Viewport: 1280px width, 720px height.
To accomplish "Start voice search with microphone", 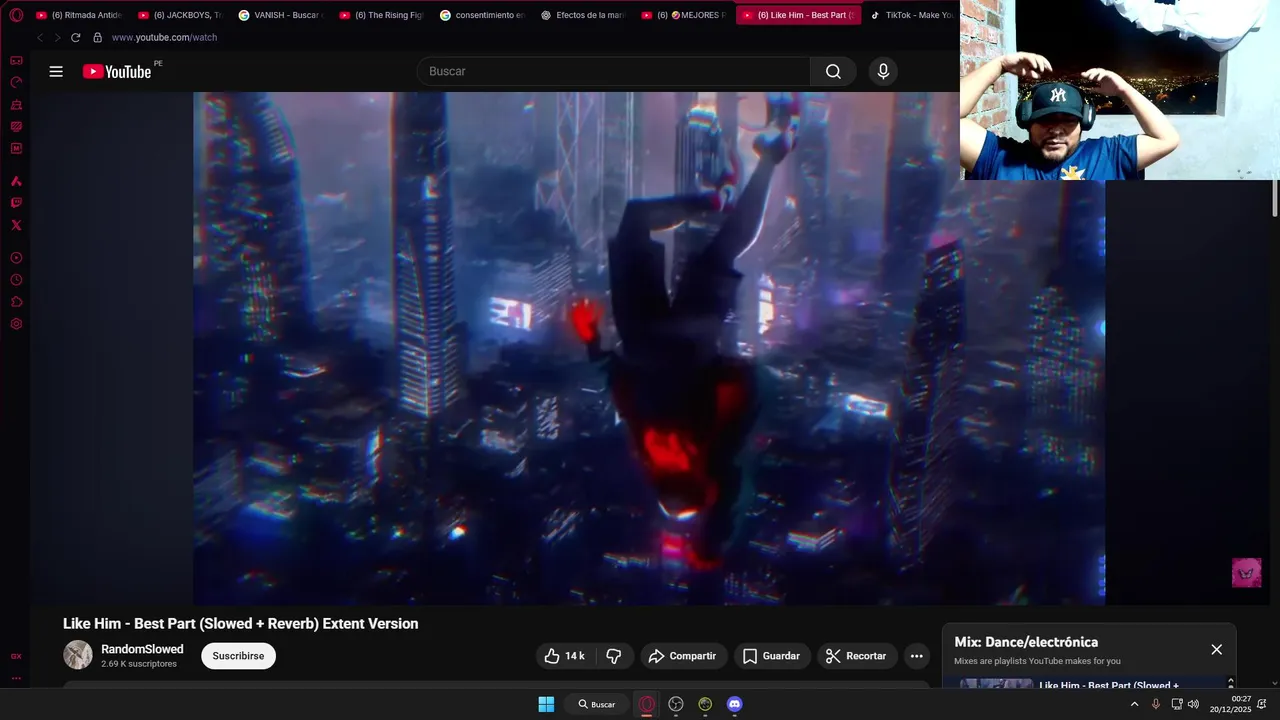I will point(882,71).
